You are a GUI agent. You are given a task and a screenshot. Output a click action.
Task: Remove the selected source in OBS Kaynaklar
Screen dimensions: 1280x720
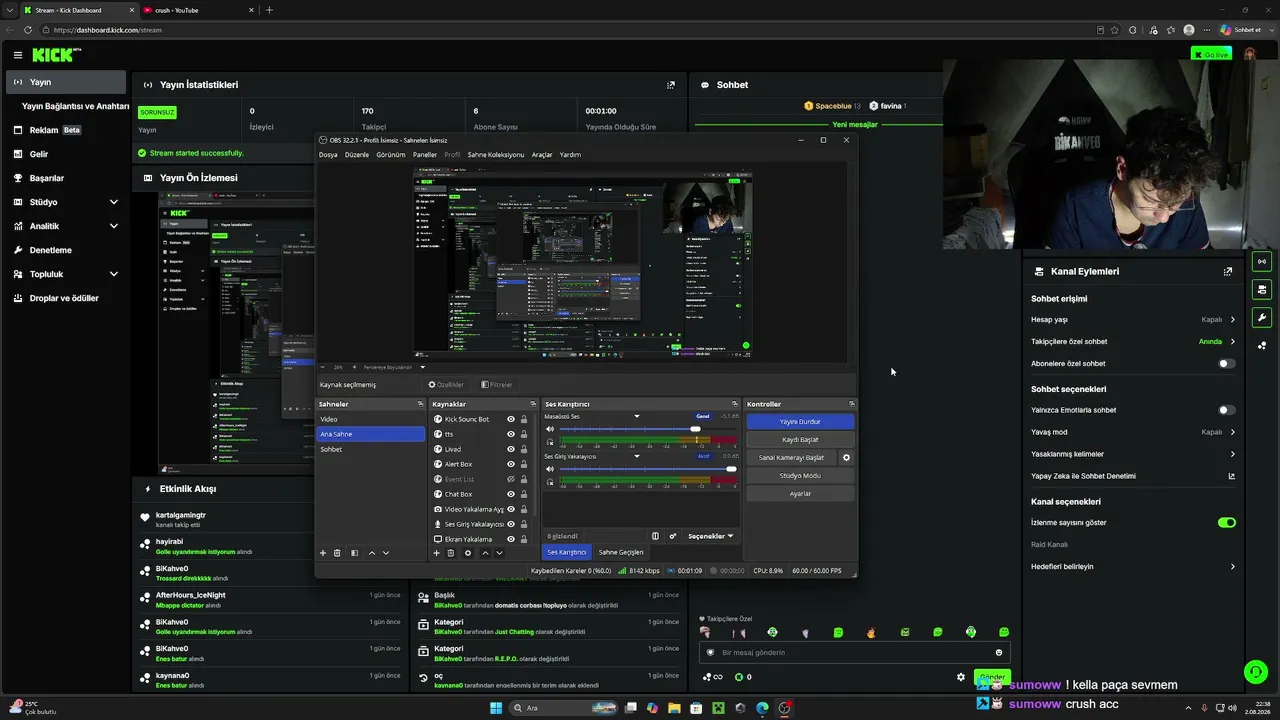(451, 553)
